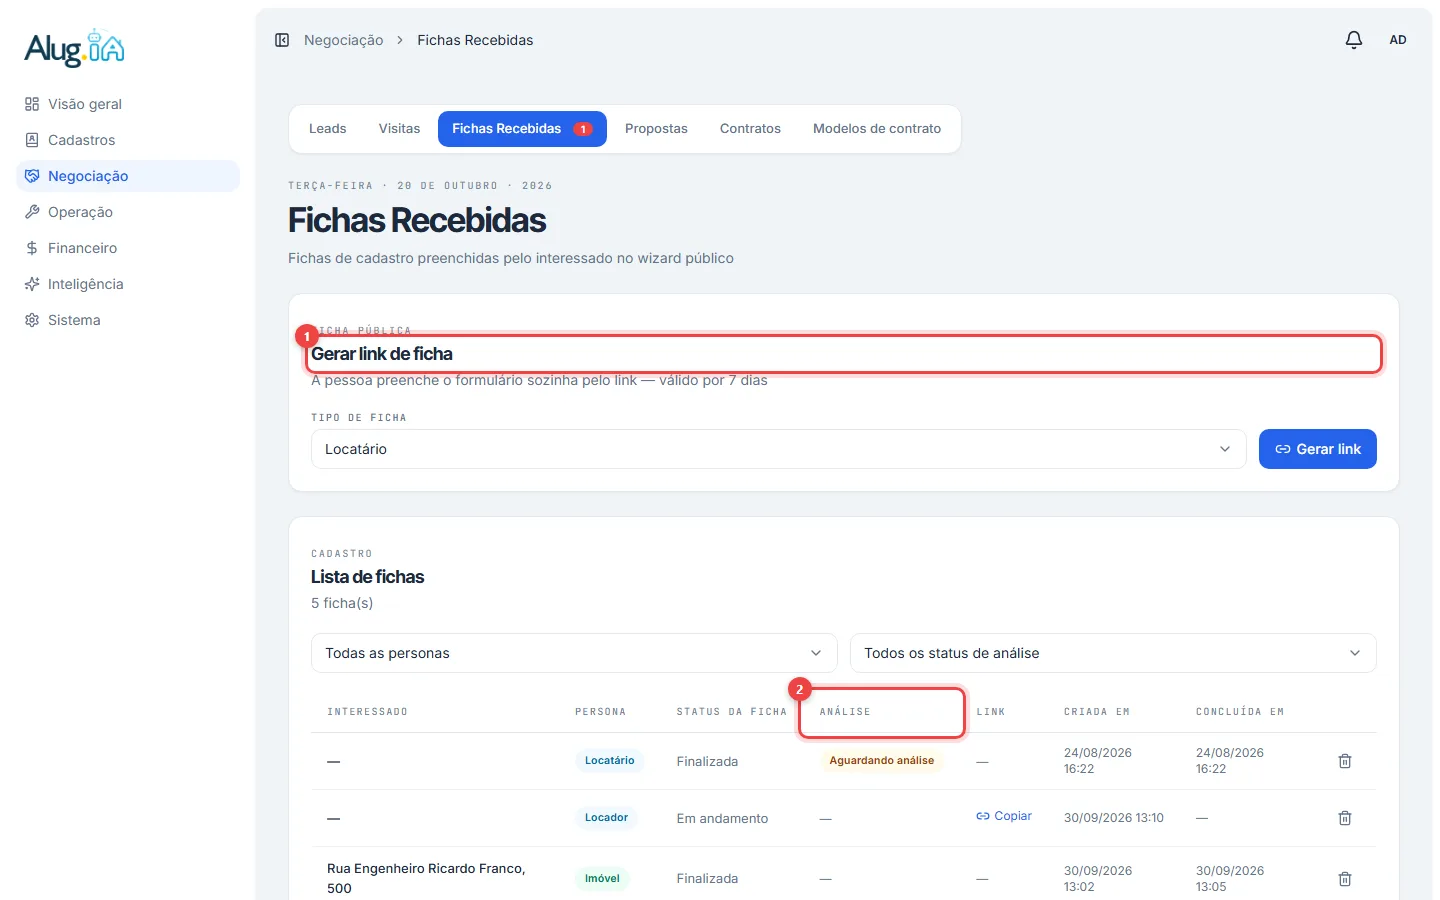The height and width of the screenshot is (900, 1440).
Task: Open the notifications bell
Action: tap(1353, 40)
